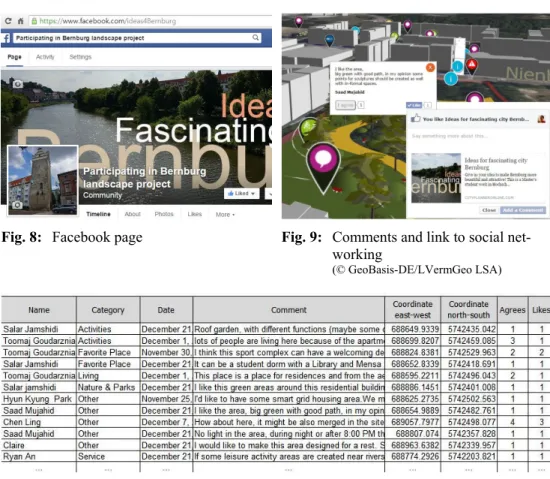The image size is (550, 479).
Task: Click the user avatar in share dialog
Action: tap(541, 119)
